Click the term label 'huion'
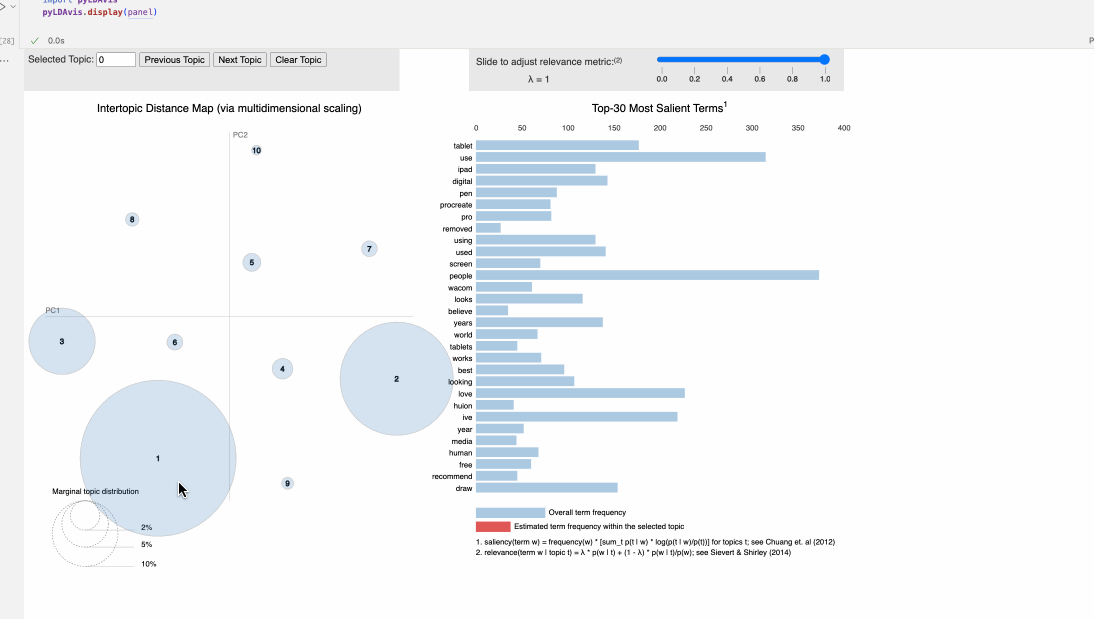Screen dimensions: 1094x619 pyautogui.click(x=463, y=405)
